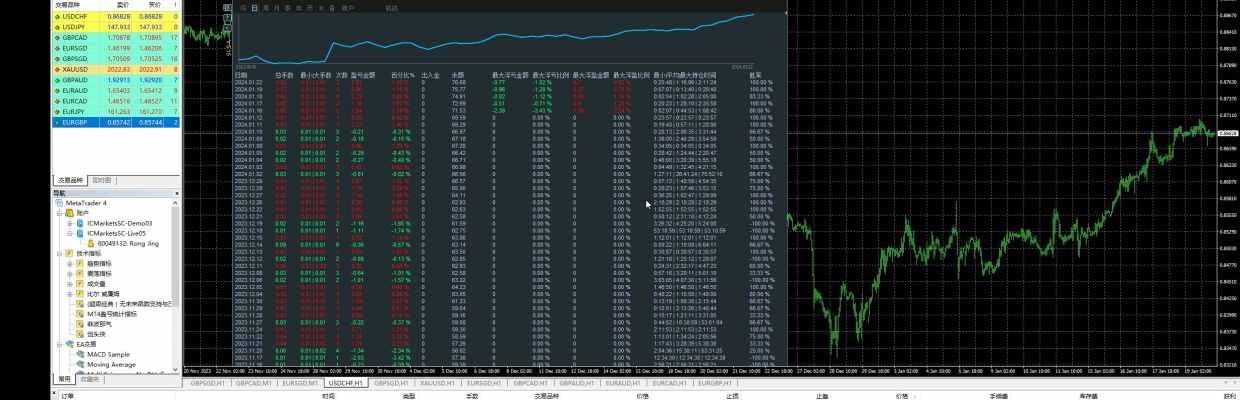Click the XAUUSD direction arrow icon
This screenshot has height=400, width=1240.
point(58,69)
